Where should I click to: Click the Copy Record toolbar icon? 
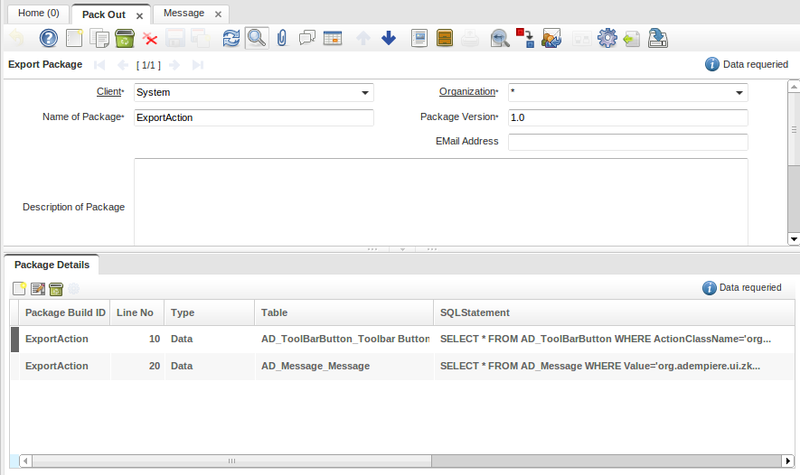coord(99,38)
